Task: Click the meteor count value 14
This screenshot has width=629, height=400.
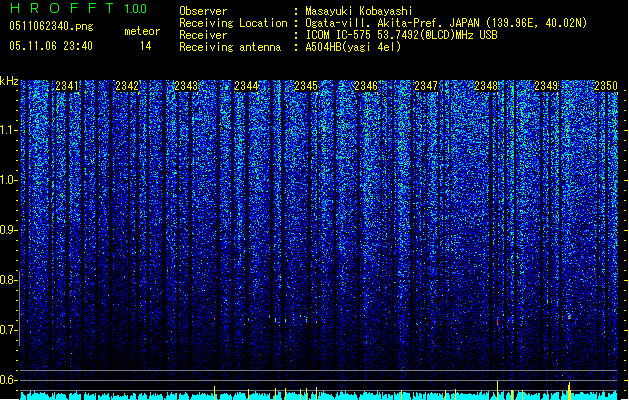Action: pos(146,46)
